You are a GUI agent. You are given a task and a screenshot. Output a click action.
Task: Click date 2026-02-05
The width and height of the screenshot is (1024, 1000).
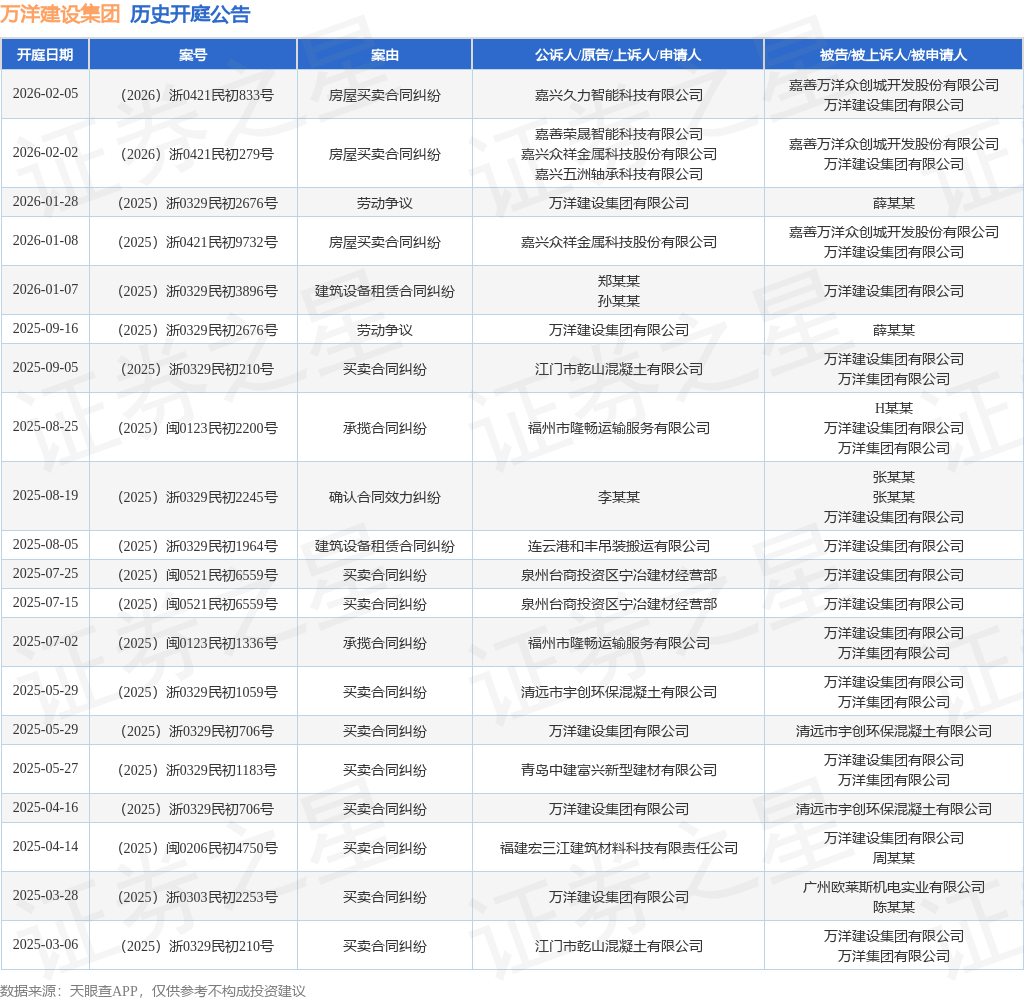point(45,94)
